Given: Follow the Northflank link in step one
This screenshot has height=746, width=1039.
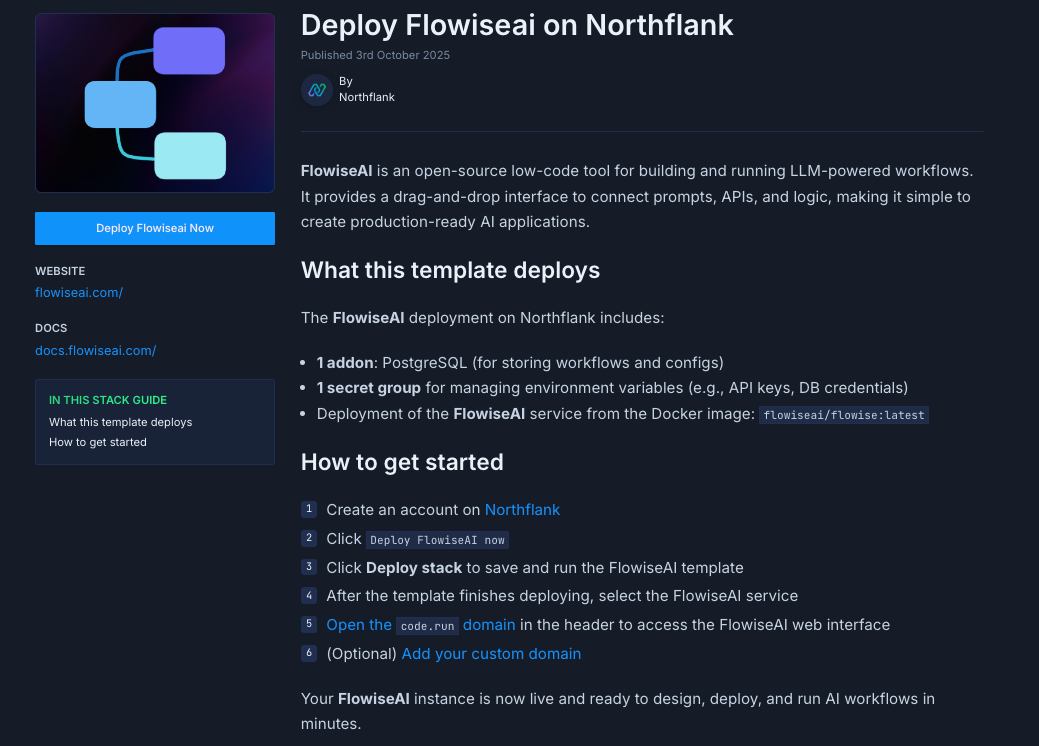Looking at the screenshot, I should [522, 510].
